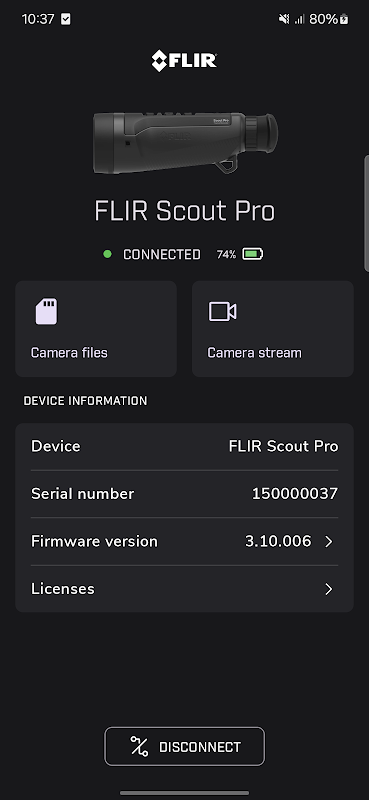Tap the green connected status dot
Viewport: 369px width, 800px height.
pos(107,254)
